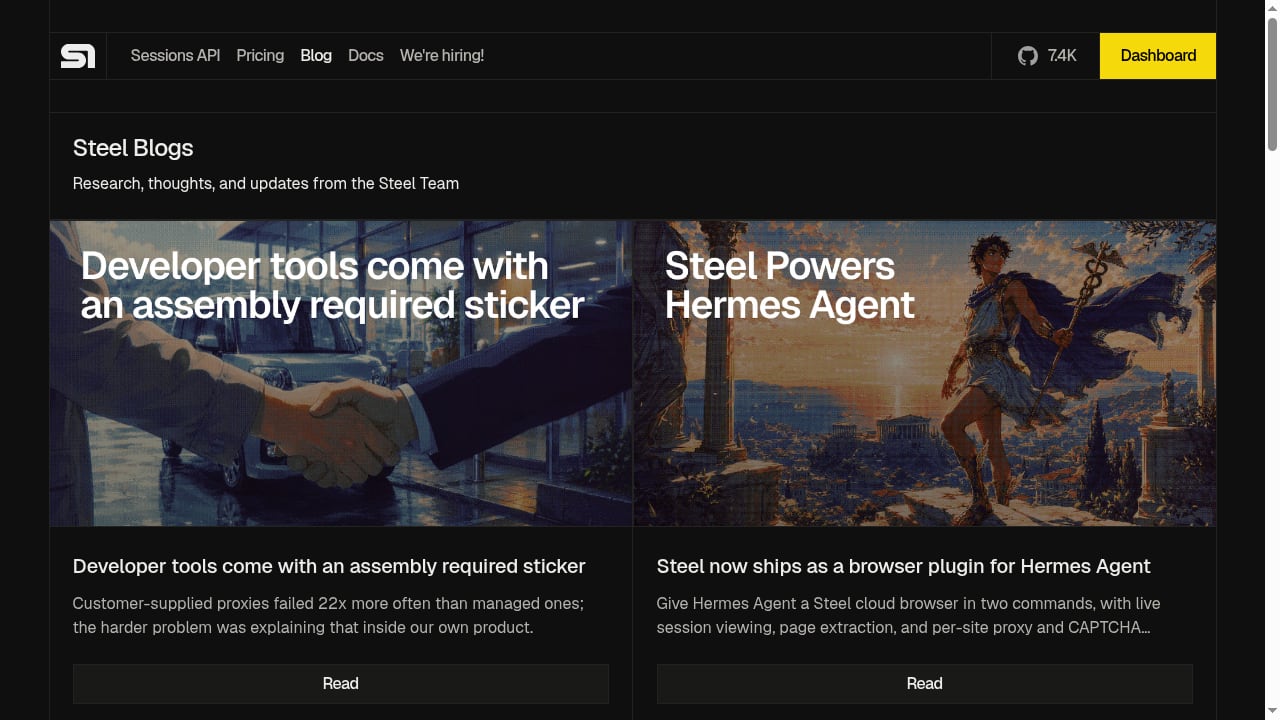This screenshot has width=1280, height=720.
Task: Click the 'Steel Blogs' heading
Action: pos(133,148)
